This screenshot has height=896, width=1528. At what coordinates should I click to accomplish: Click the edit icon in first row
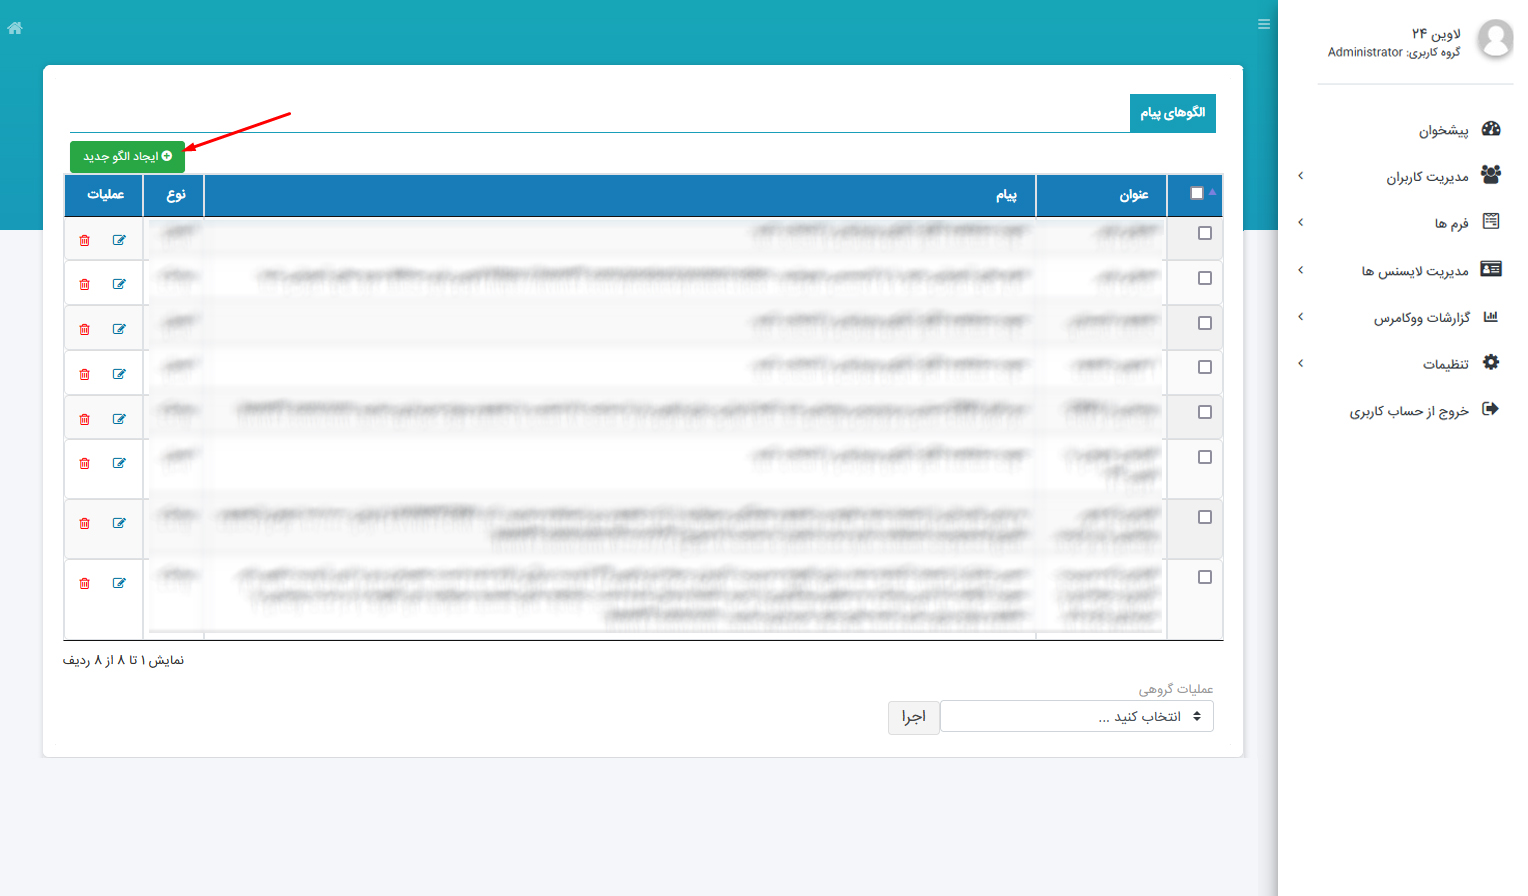click(119, 240)
